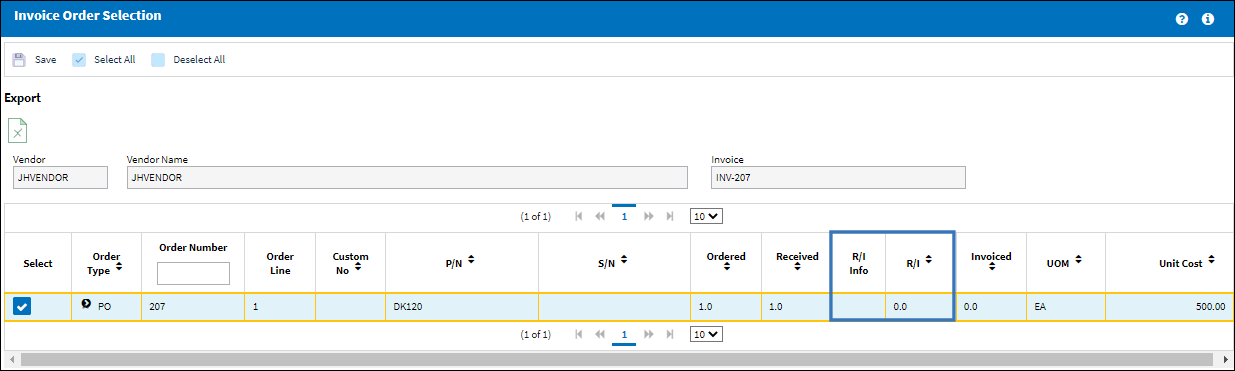Open bottom rows-per-page dropdown
This screenshot has width=1235, height=371.
pos(707,334)
